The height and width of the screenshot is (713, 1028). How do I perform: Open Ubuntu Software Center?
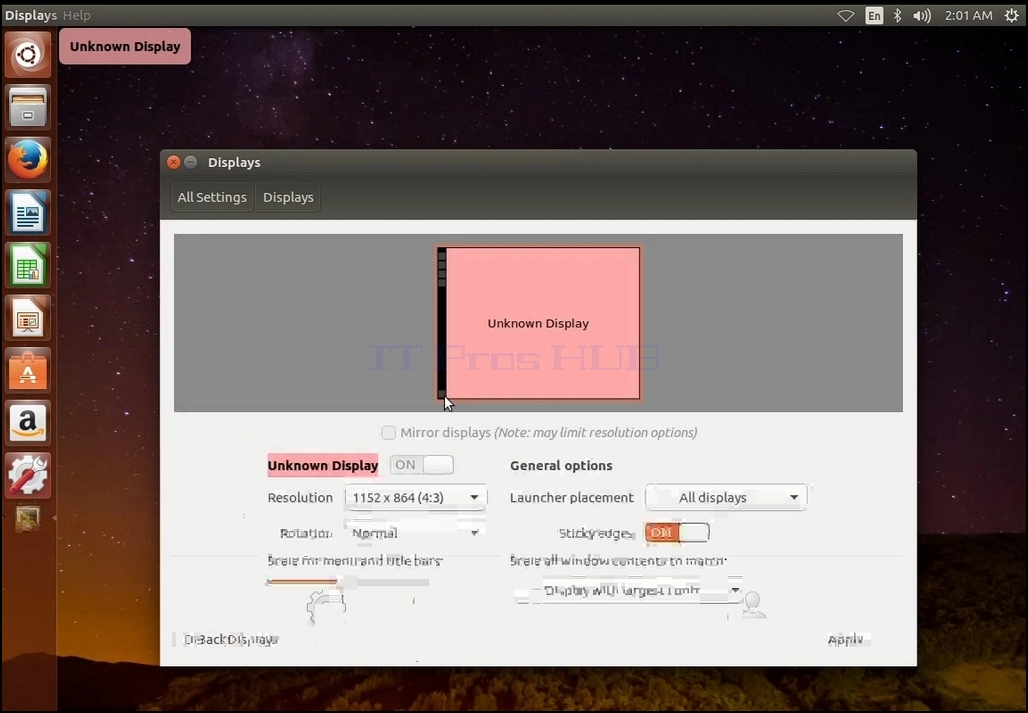coord(28,372)
